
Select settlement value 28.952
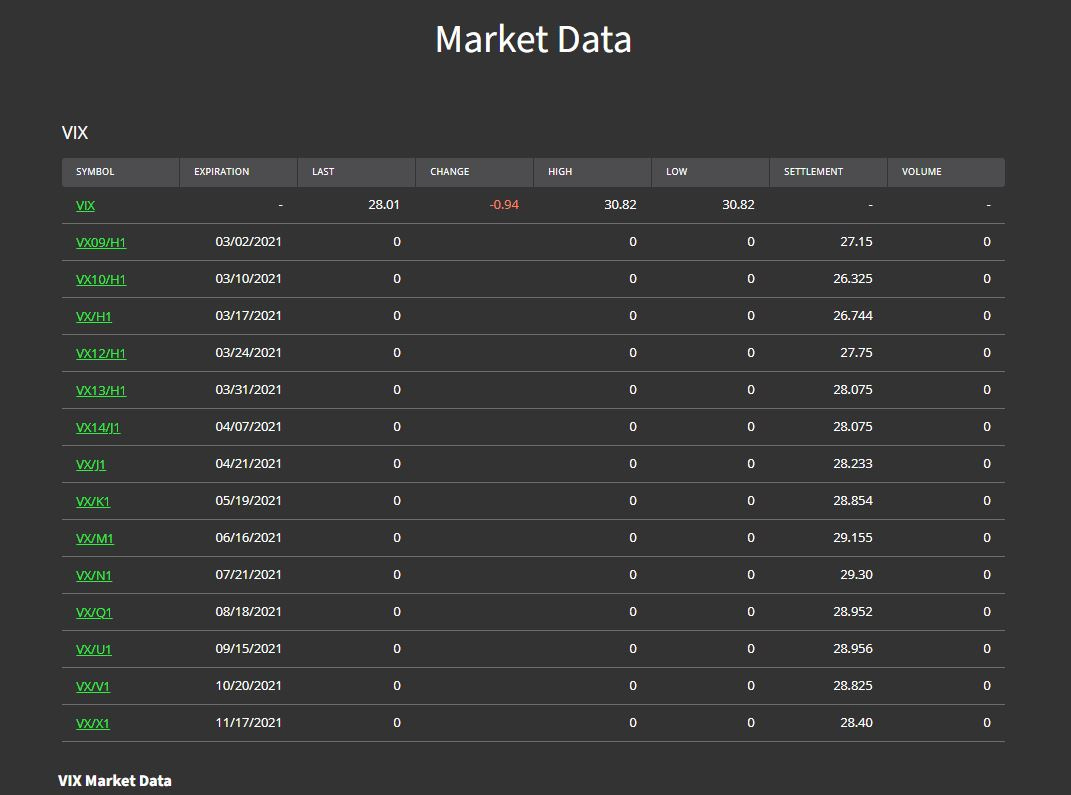pos(853,611)
